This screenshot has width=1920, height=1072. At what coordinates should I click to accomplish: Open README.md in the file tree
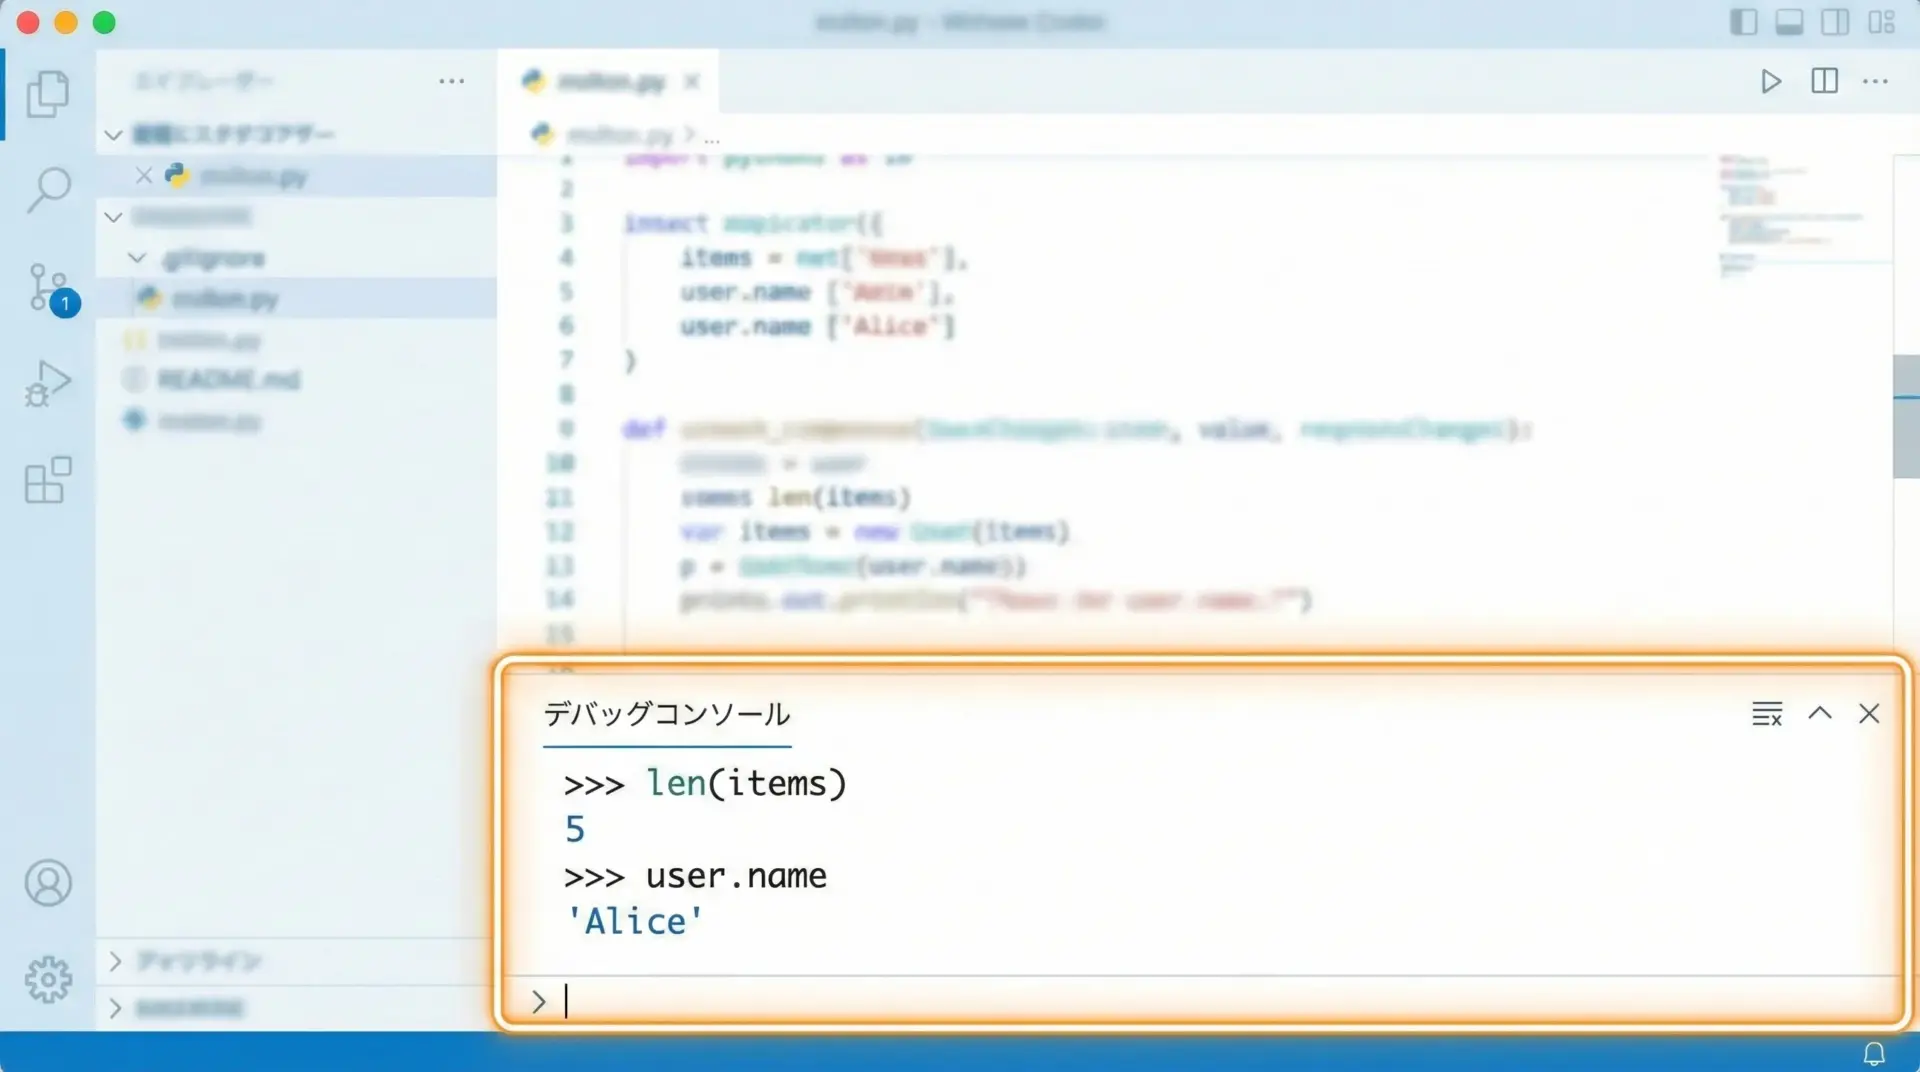click(228, 379)
